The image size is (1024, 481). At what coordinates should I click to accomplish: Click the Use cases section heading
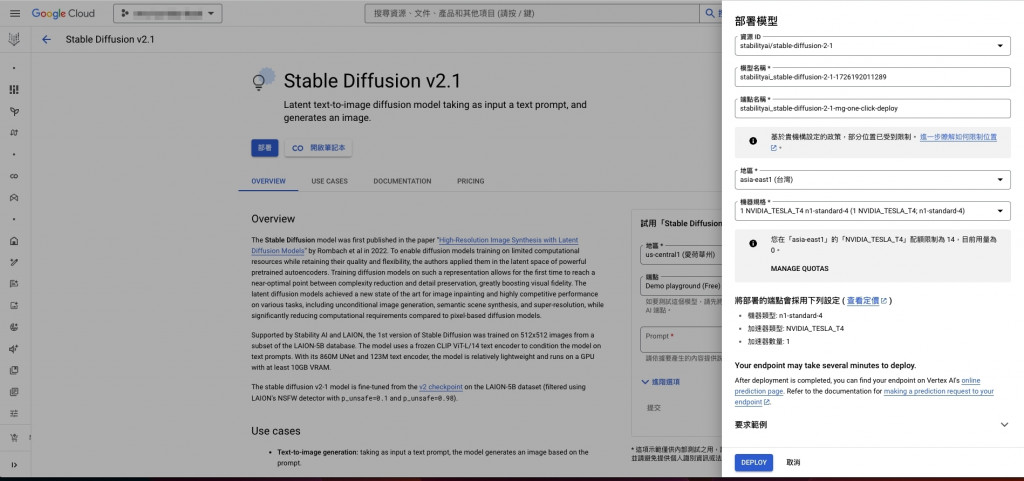click(x=276, y=431)
